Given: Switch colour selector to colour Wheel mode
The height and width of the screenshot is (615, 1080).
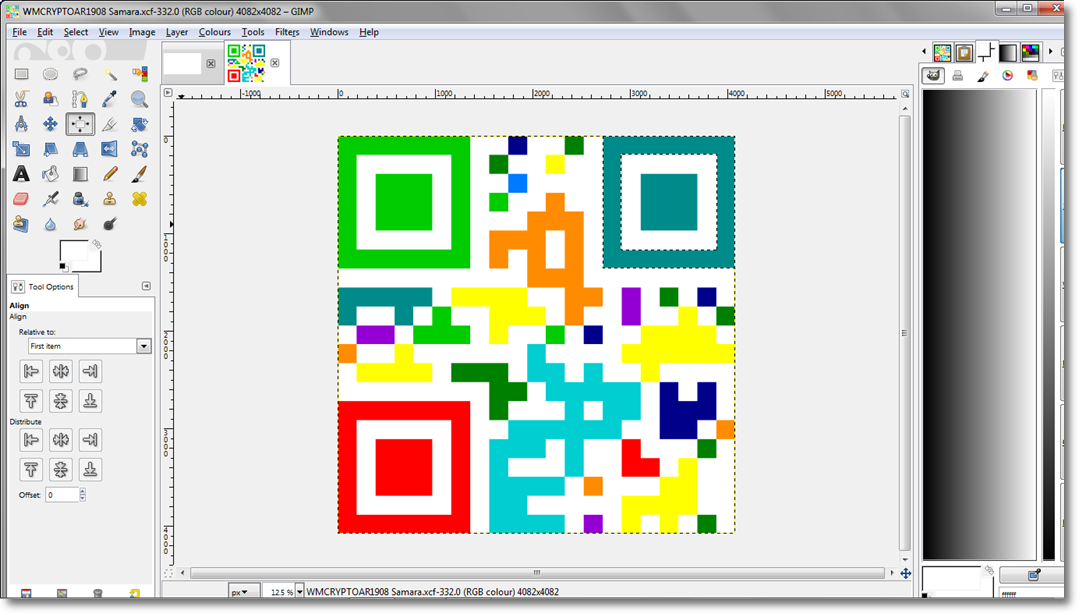Looking at the screenshot, I should [x=1008, y=76].
